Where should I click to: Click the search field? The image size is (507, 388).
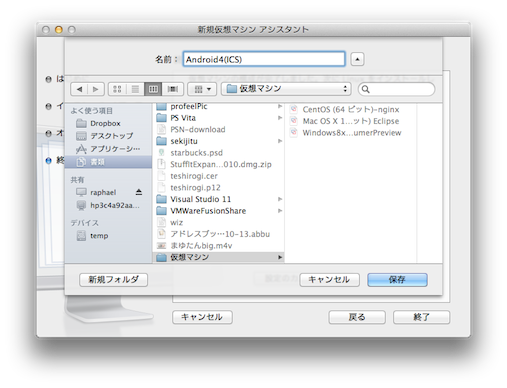pos(396,89)
